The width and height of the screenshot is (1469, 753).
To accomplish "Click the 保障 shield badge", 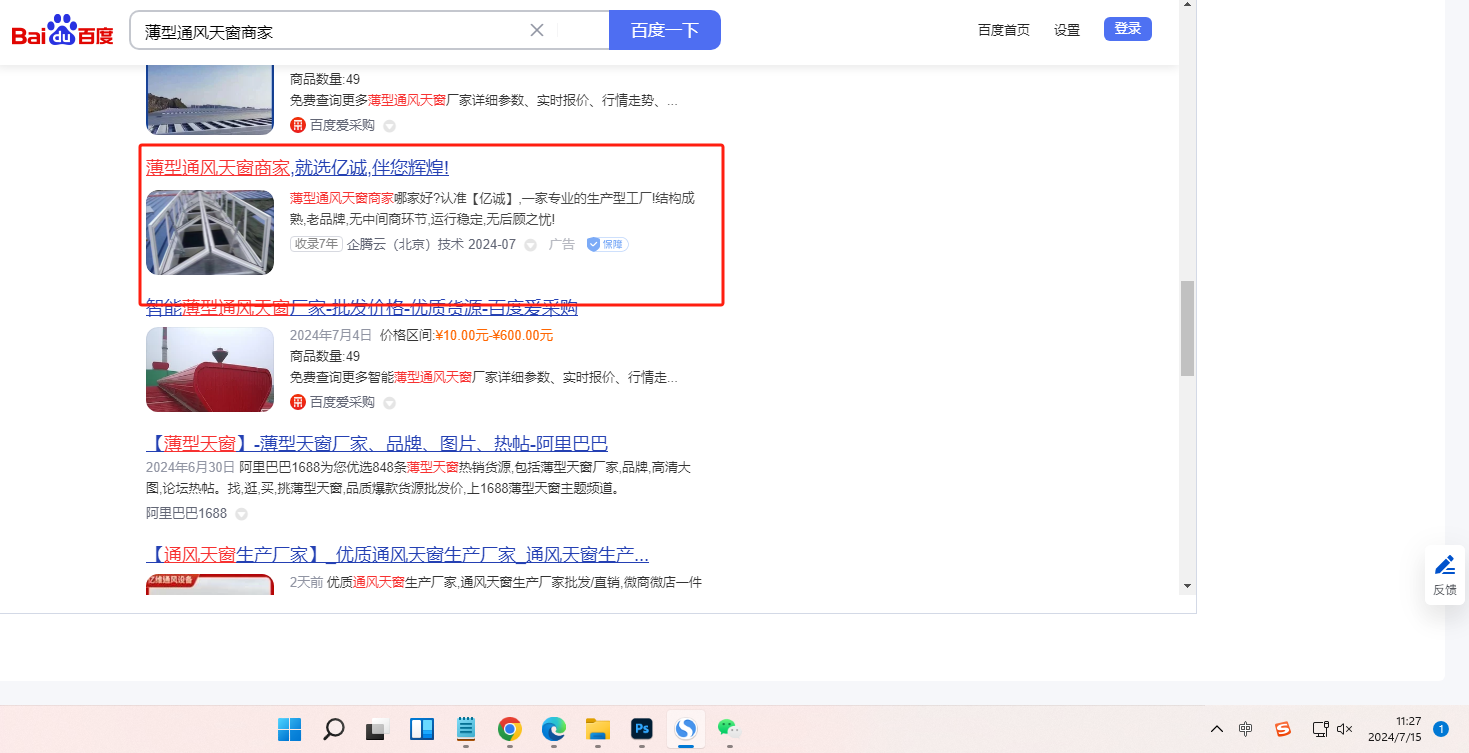I will click(607, 244).
